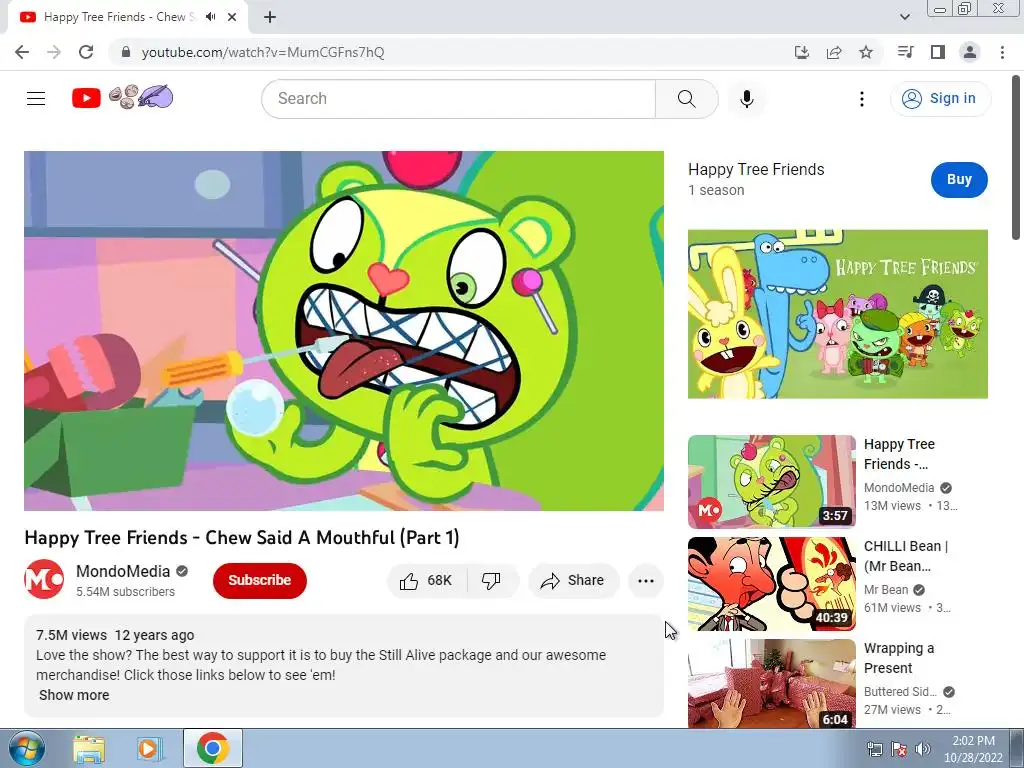Open Happy Tree Friends show poster

837,313
